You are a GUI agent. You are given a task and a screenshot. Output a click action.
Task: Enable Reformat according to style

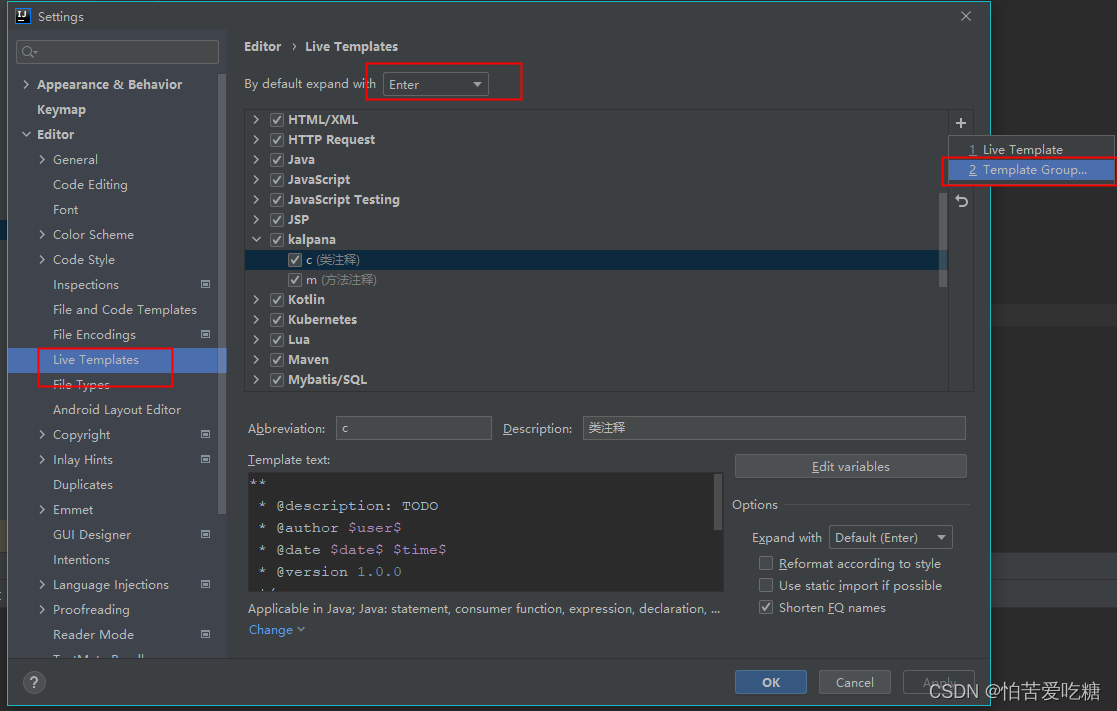tap(766, 564)
